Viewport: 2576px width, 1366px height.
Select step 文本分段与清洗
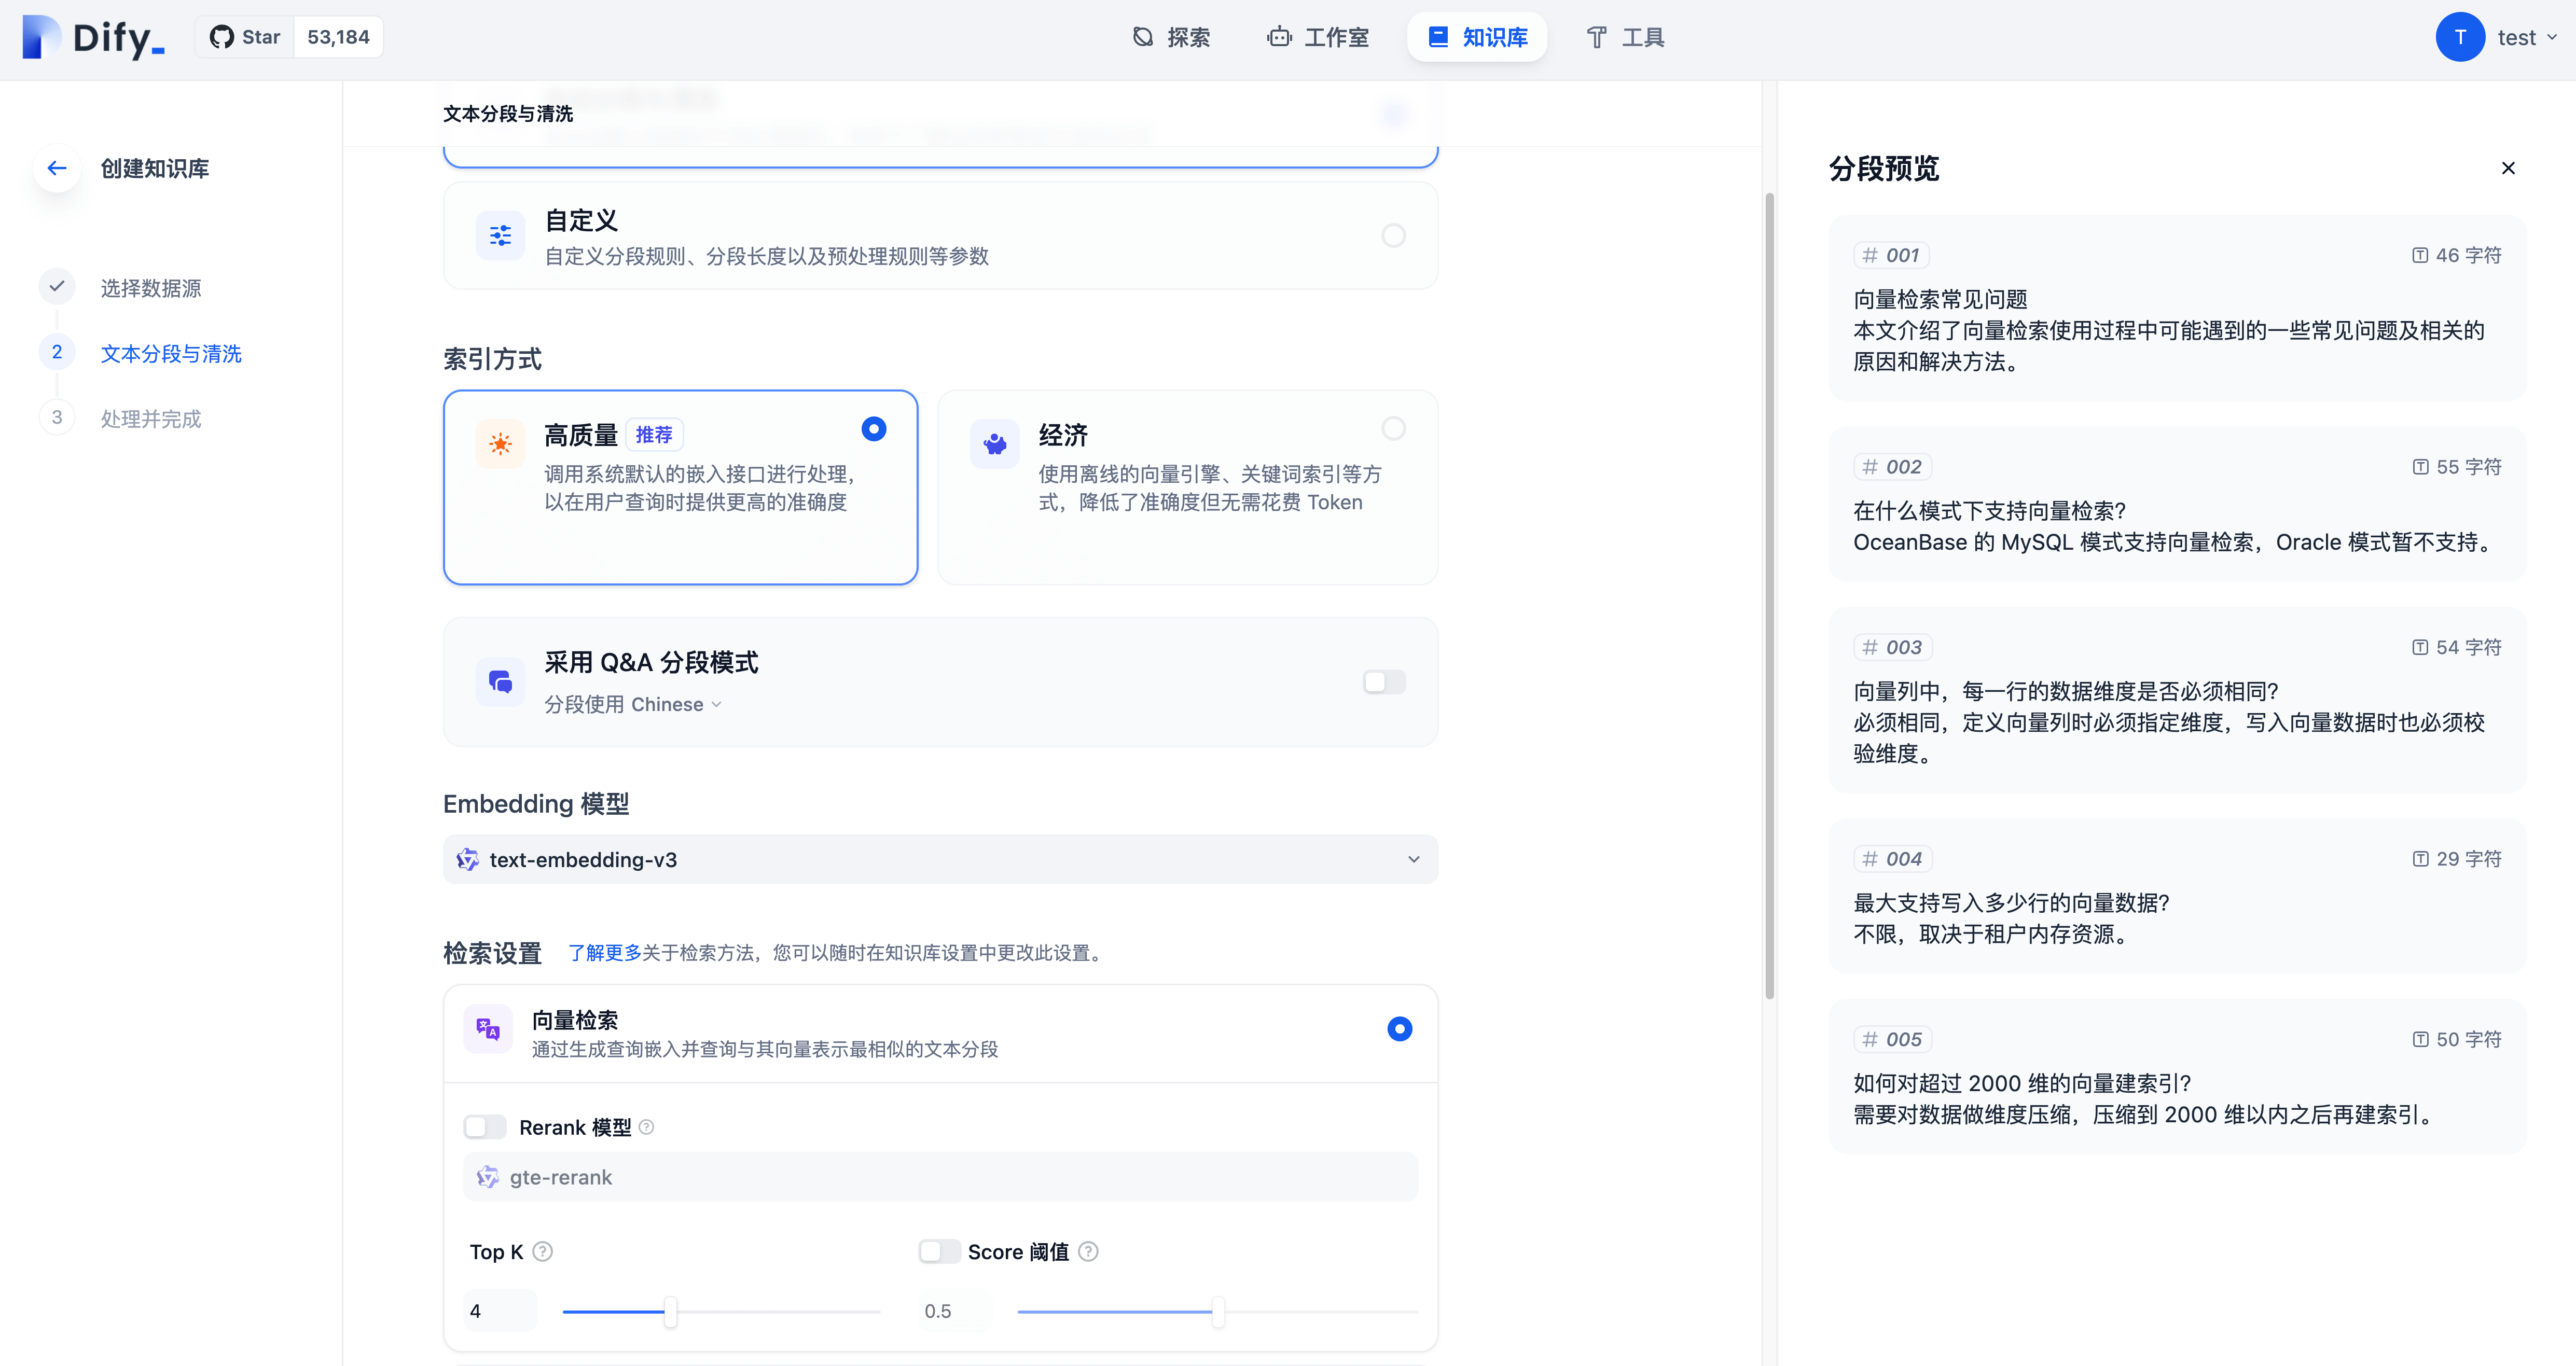click(171, 353)
